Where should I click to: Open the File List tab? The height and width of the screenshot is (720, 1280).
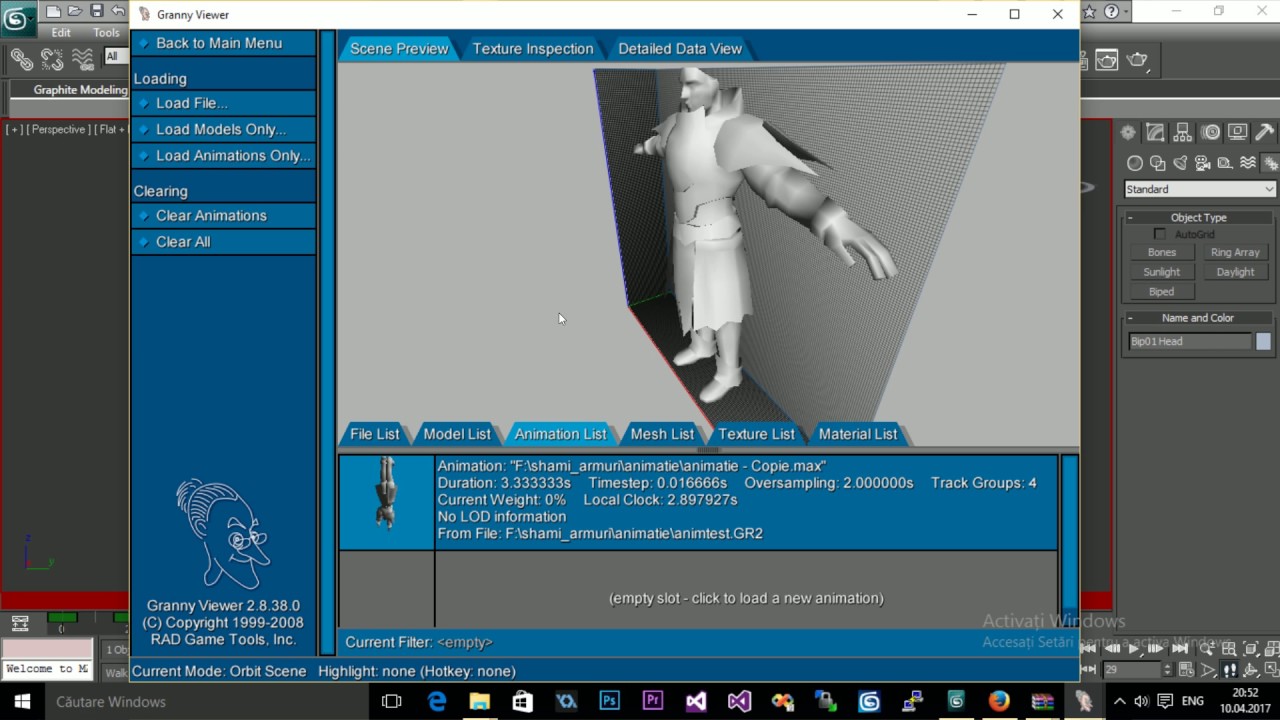click(x=375, y=434)
